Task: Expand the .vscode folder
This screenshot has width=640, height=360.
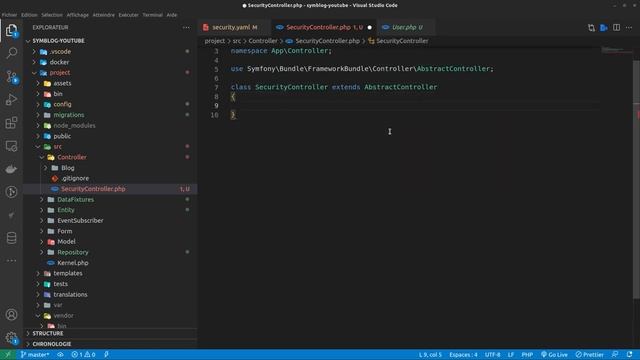Action: point(34,51)
